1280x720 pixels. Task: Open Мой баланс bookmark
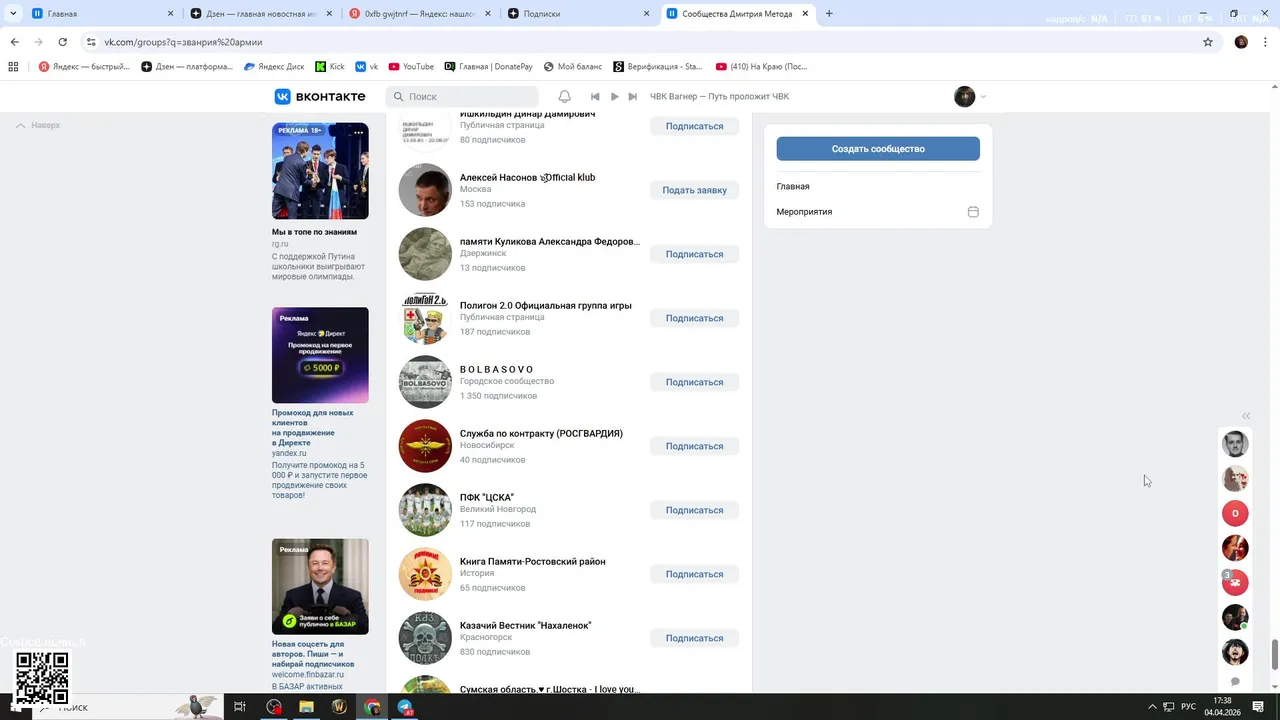[573, 67]
